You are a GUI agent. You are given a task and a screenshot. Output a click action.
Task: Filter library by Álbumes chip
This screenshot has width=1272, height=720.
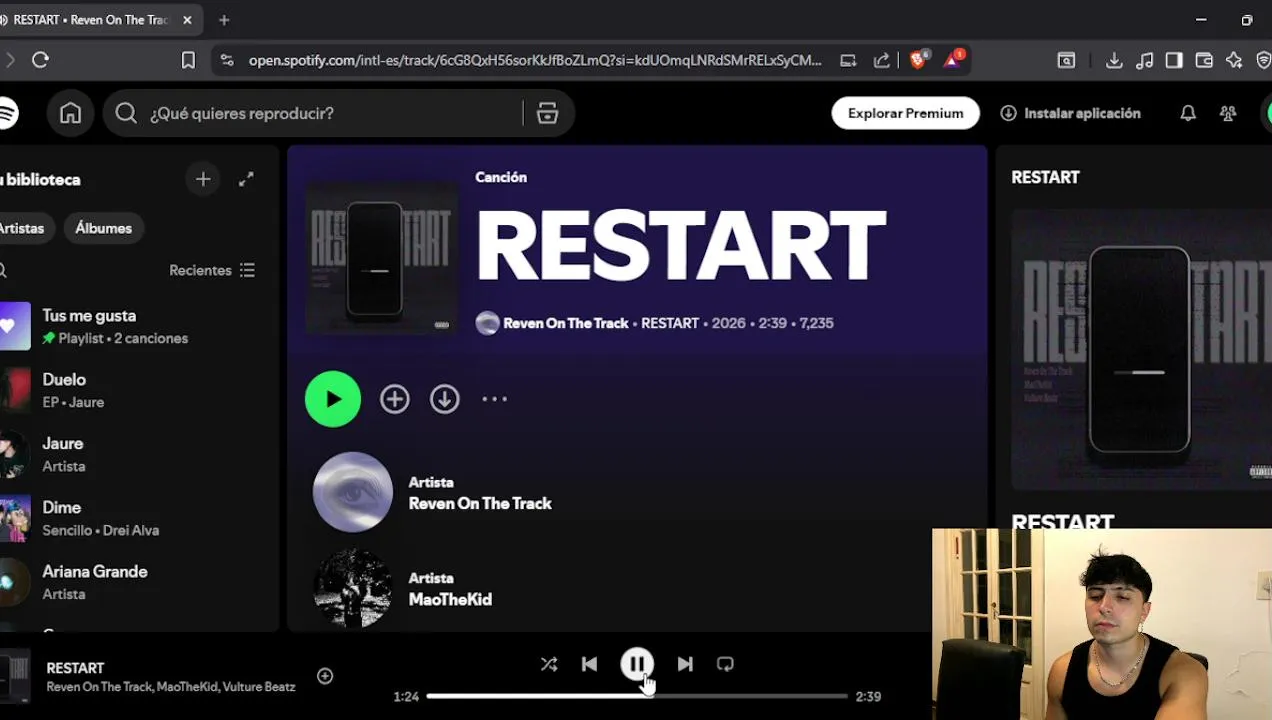point(104,228)
